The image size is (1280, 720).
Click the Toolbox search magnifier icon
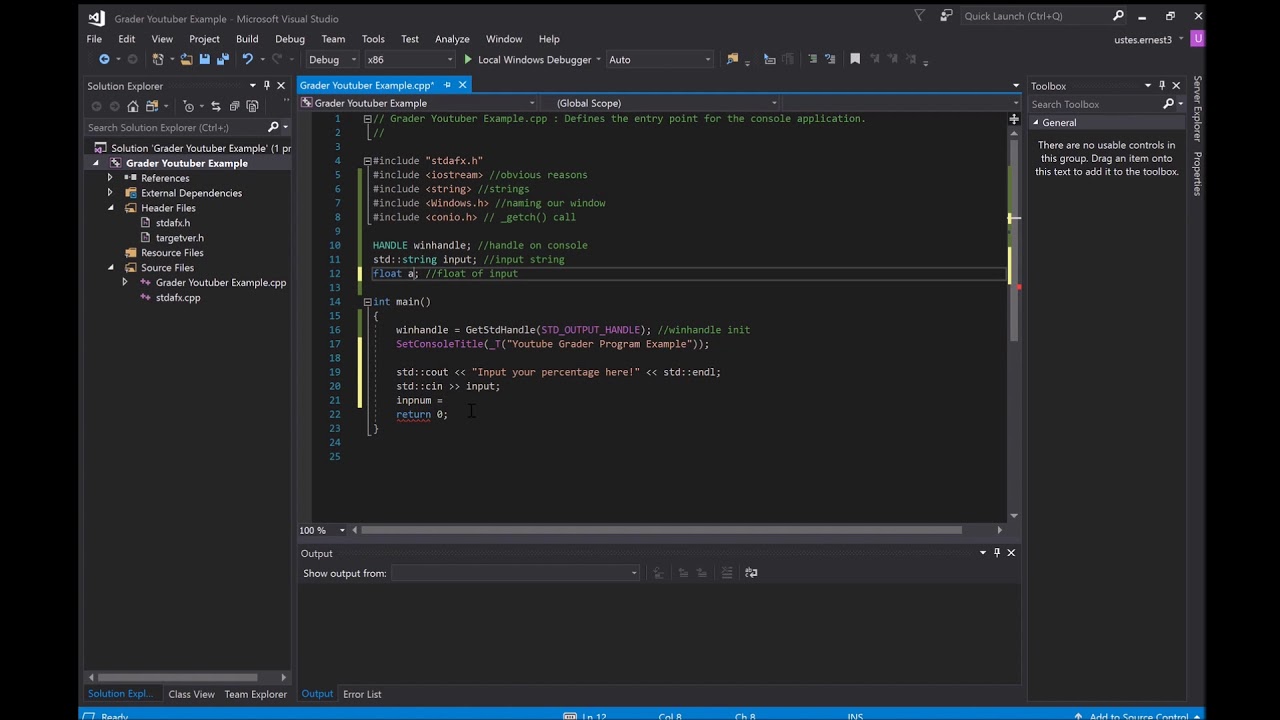pyautogui.click(x=1168, y=104)
